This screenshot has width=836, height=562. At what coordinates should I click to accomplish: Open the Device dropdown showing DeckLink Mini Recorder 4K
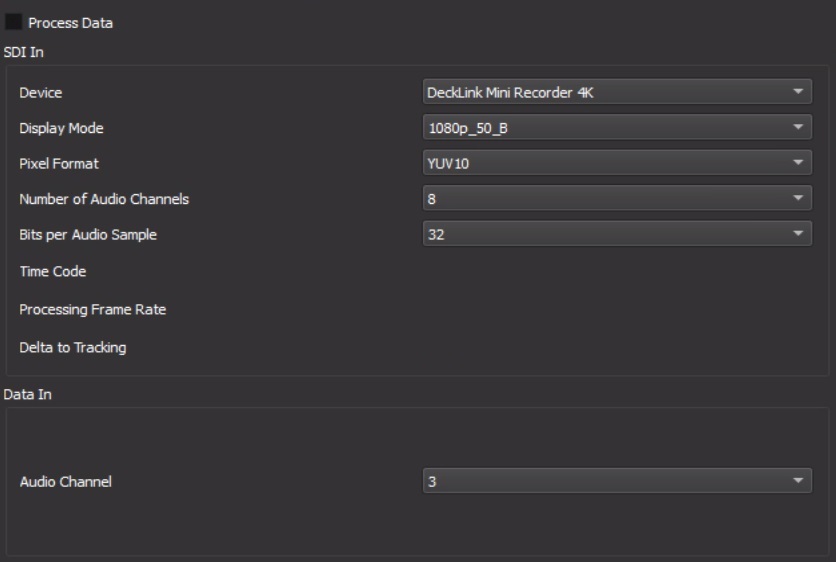tap(616, 93)
